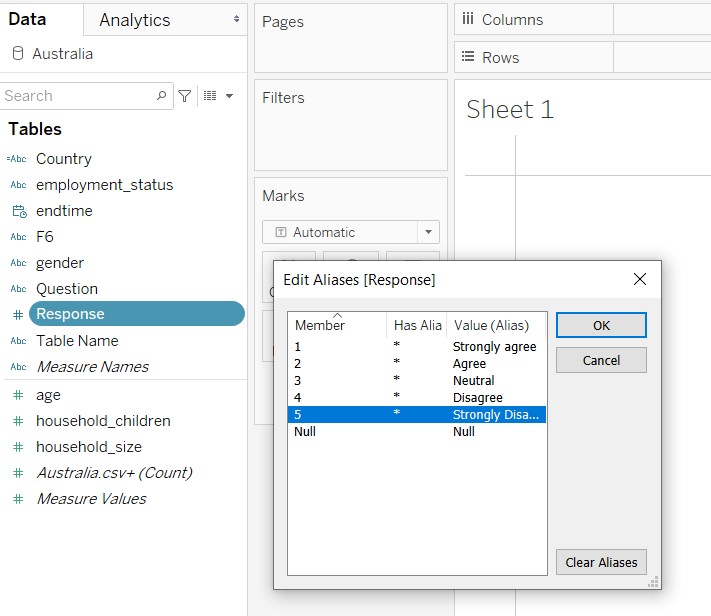Click the view data grid icon

pos(210,95)
